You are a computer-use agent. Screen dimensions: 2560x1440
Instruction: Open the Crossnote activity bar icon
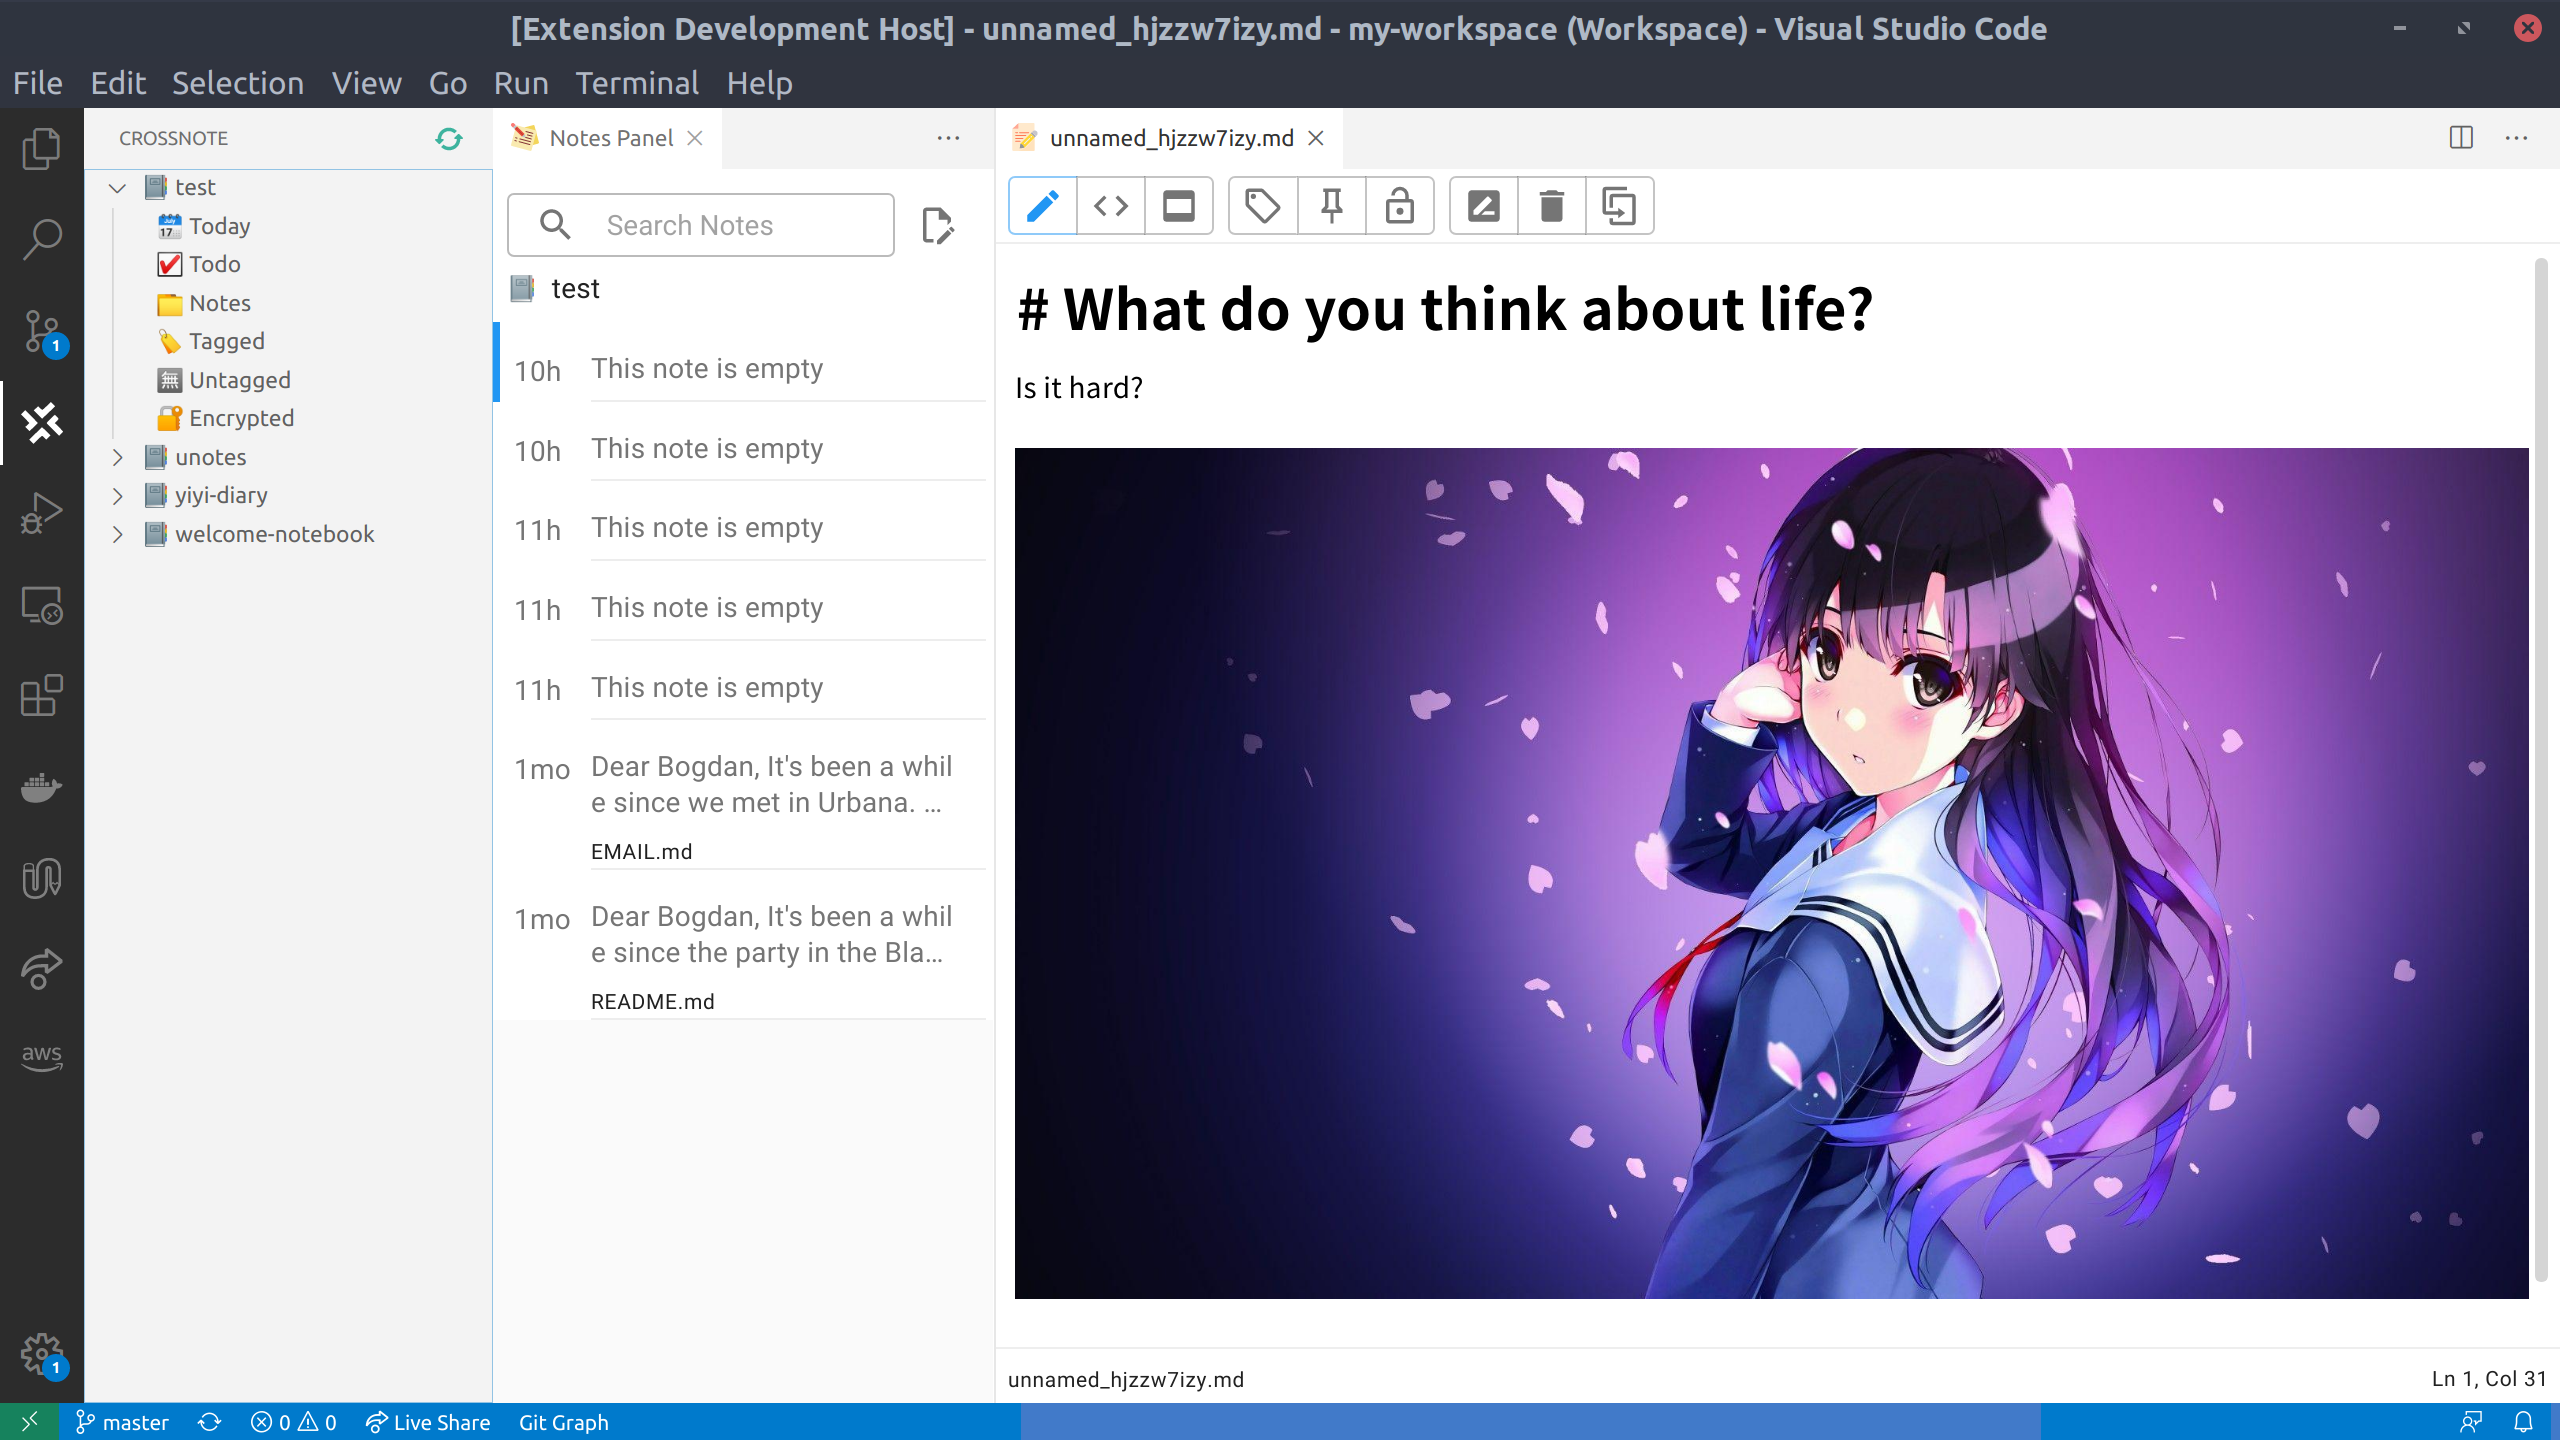point(41,423)
